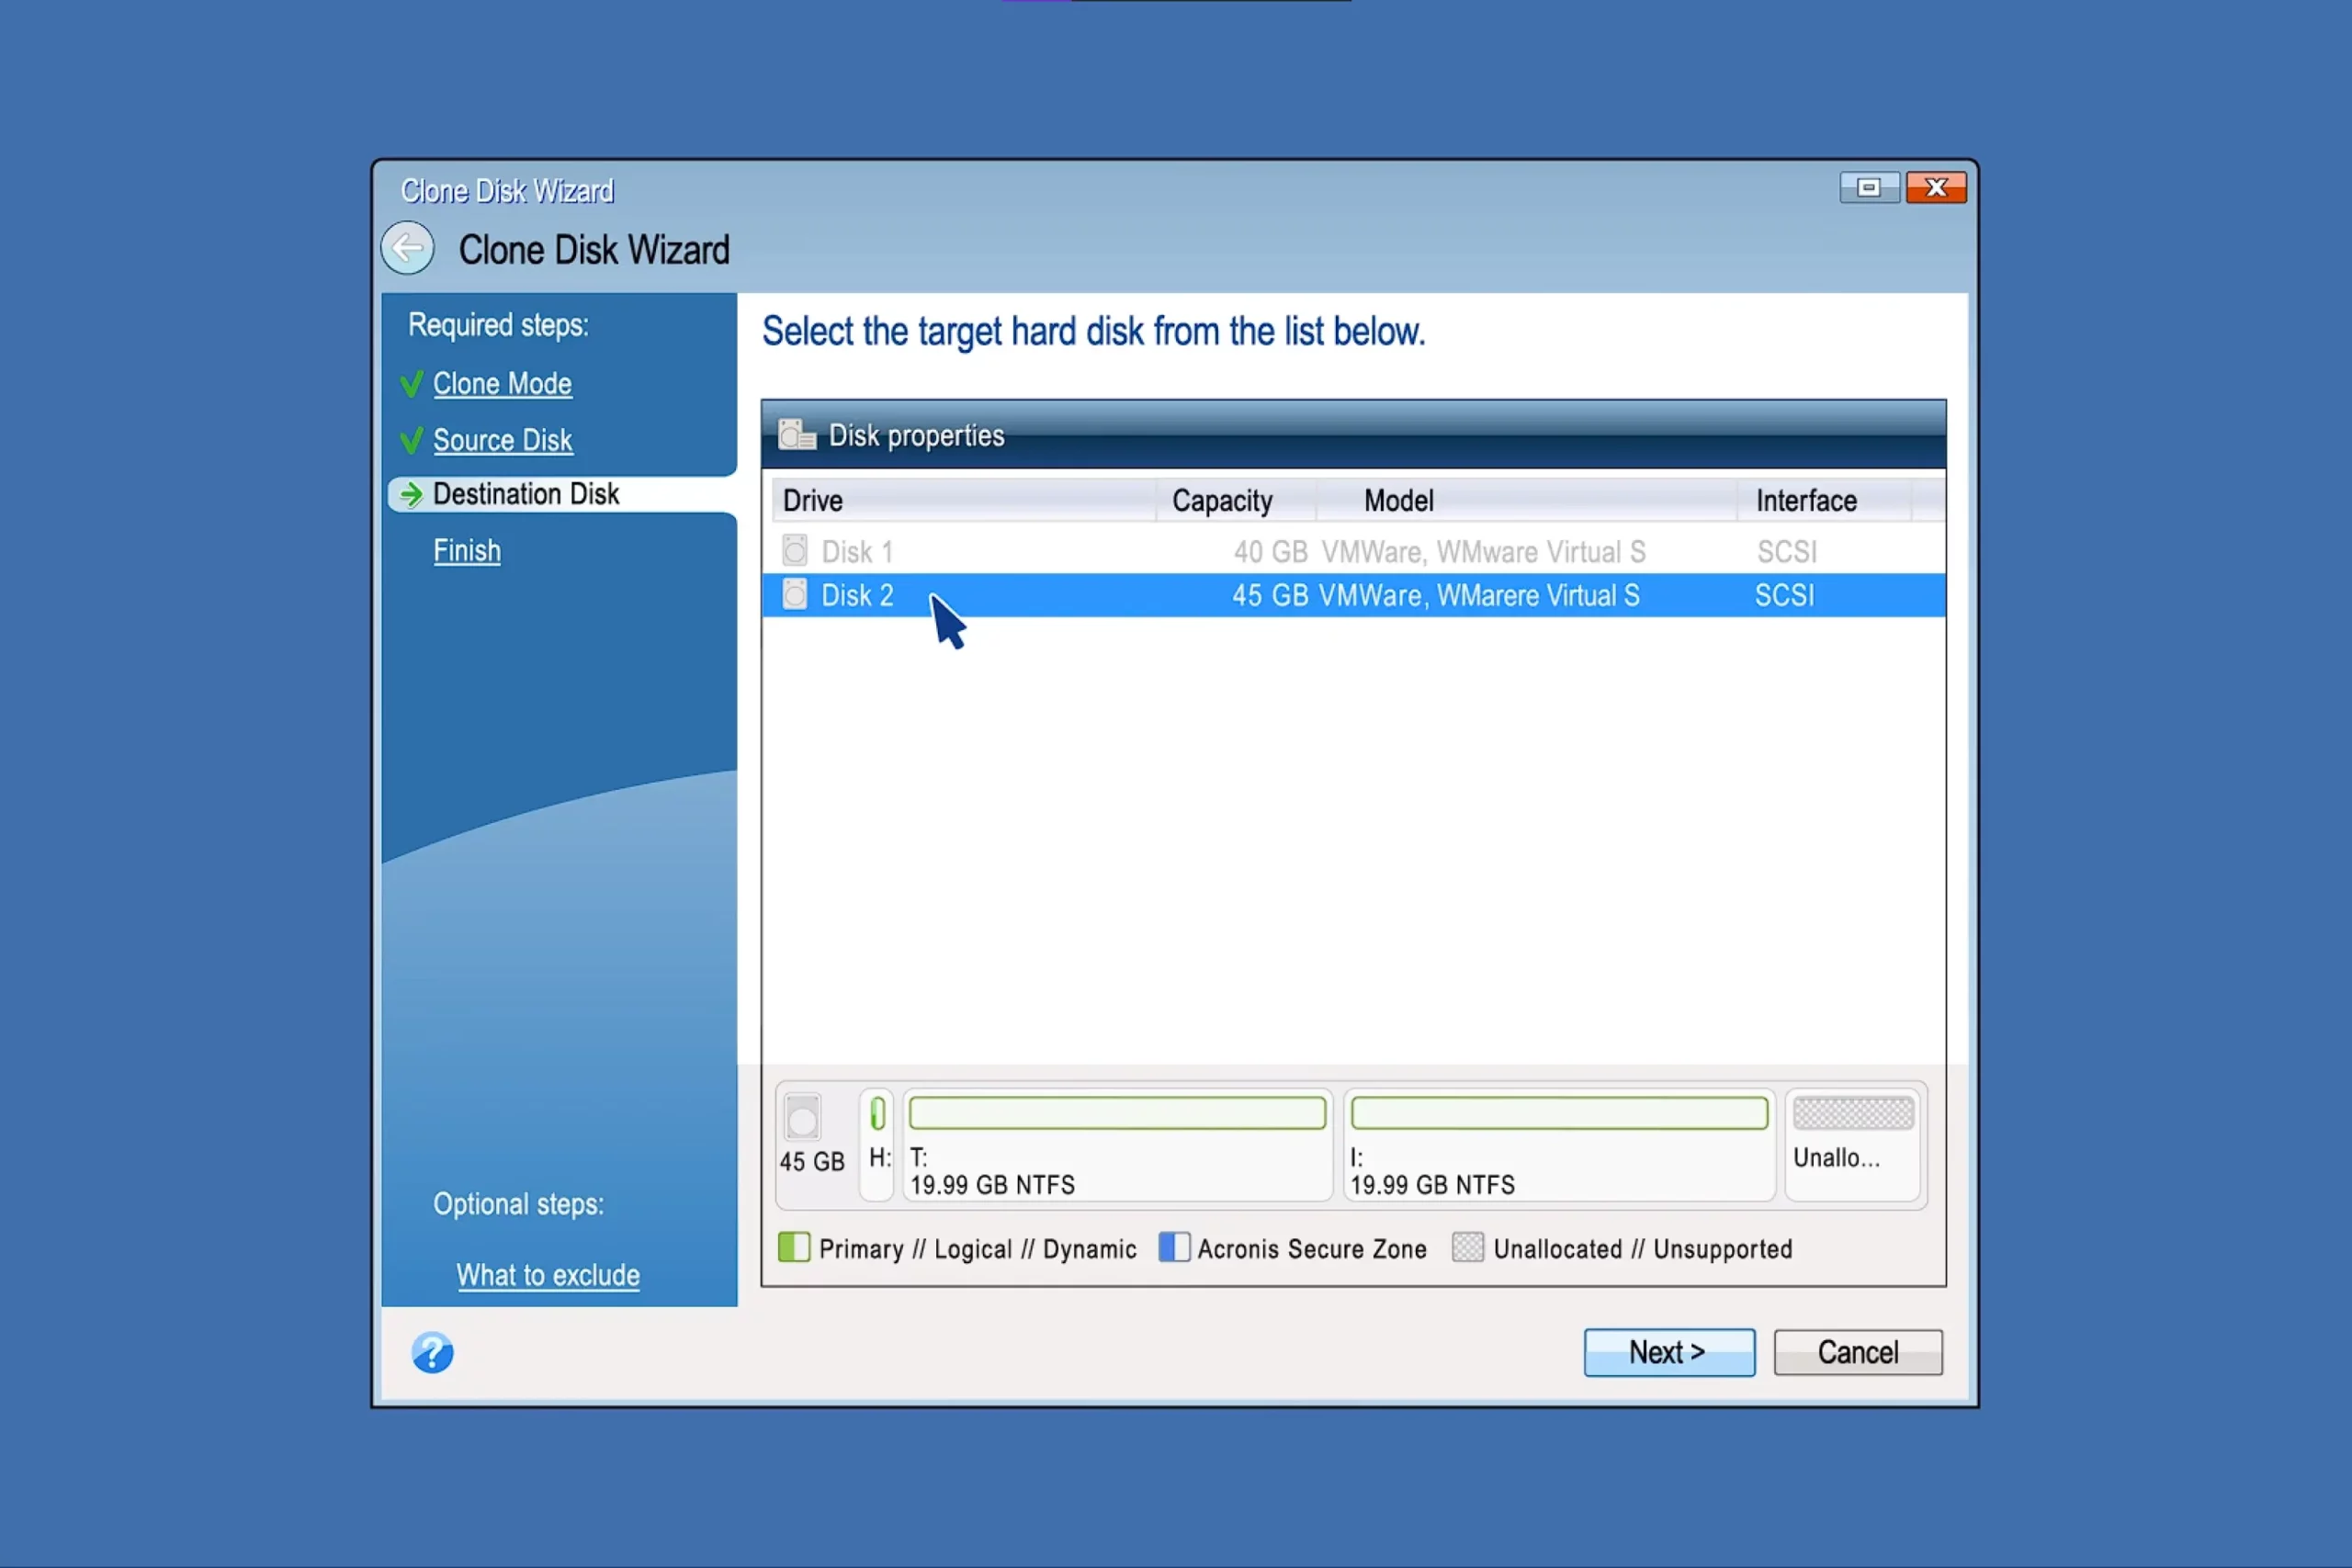This screenshot has height=1568, width=2352.
Task: Go to the Clone Mode step
Action: [502, 384]
